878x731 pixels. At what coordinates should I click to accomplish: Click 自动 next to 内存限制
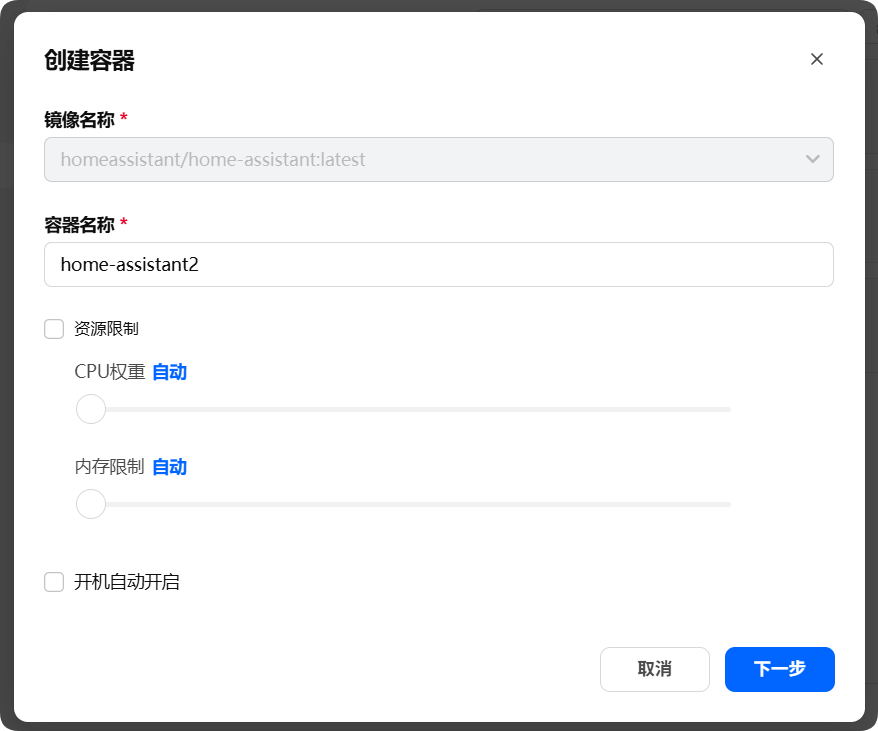[x=168, y=466]
